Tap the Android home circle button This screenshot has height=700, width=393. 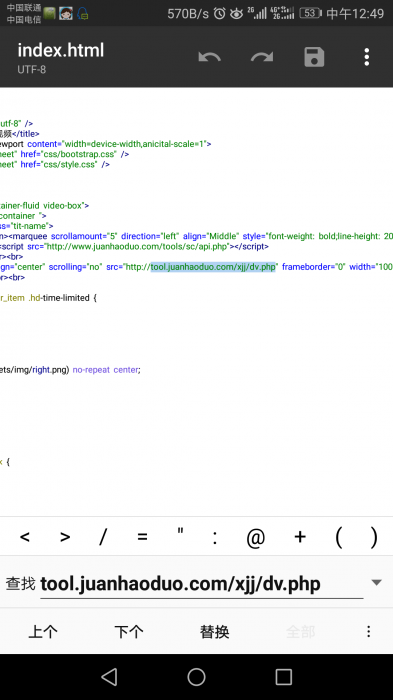tap(196, 677)
